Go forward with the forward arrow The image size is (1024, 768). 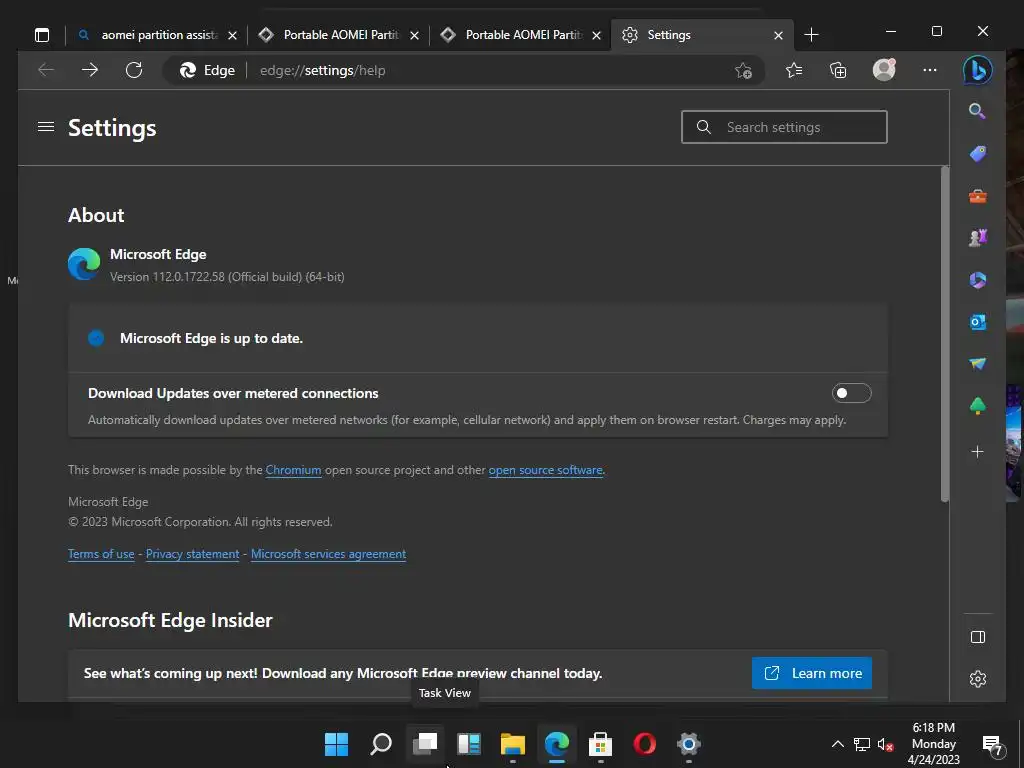tap(90, 70)
